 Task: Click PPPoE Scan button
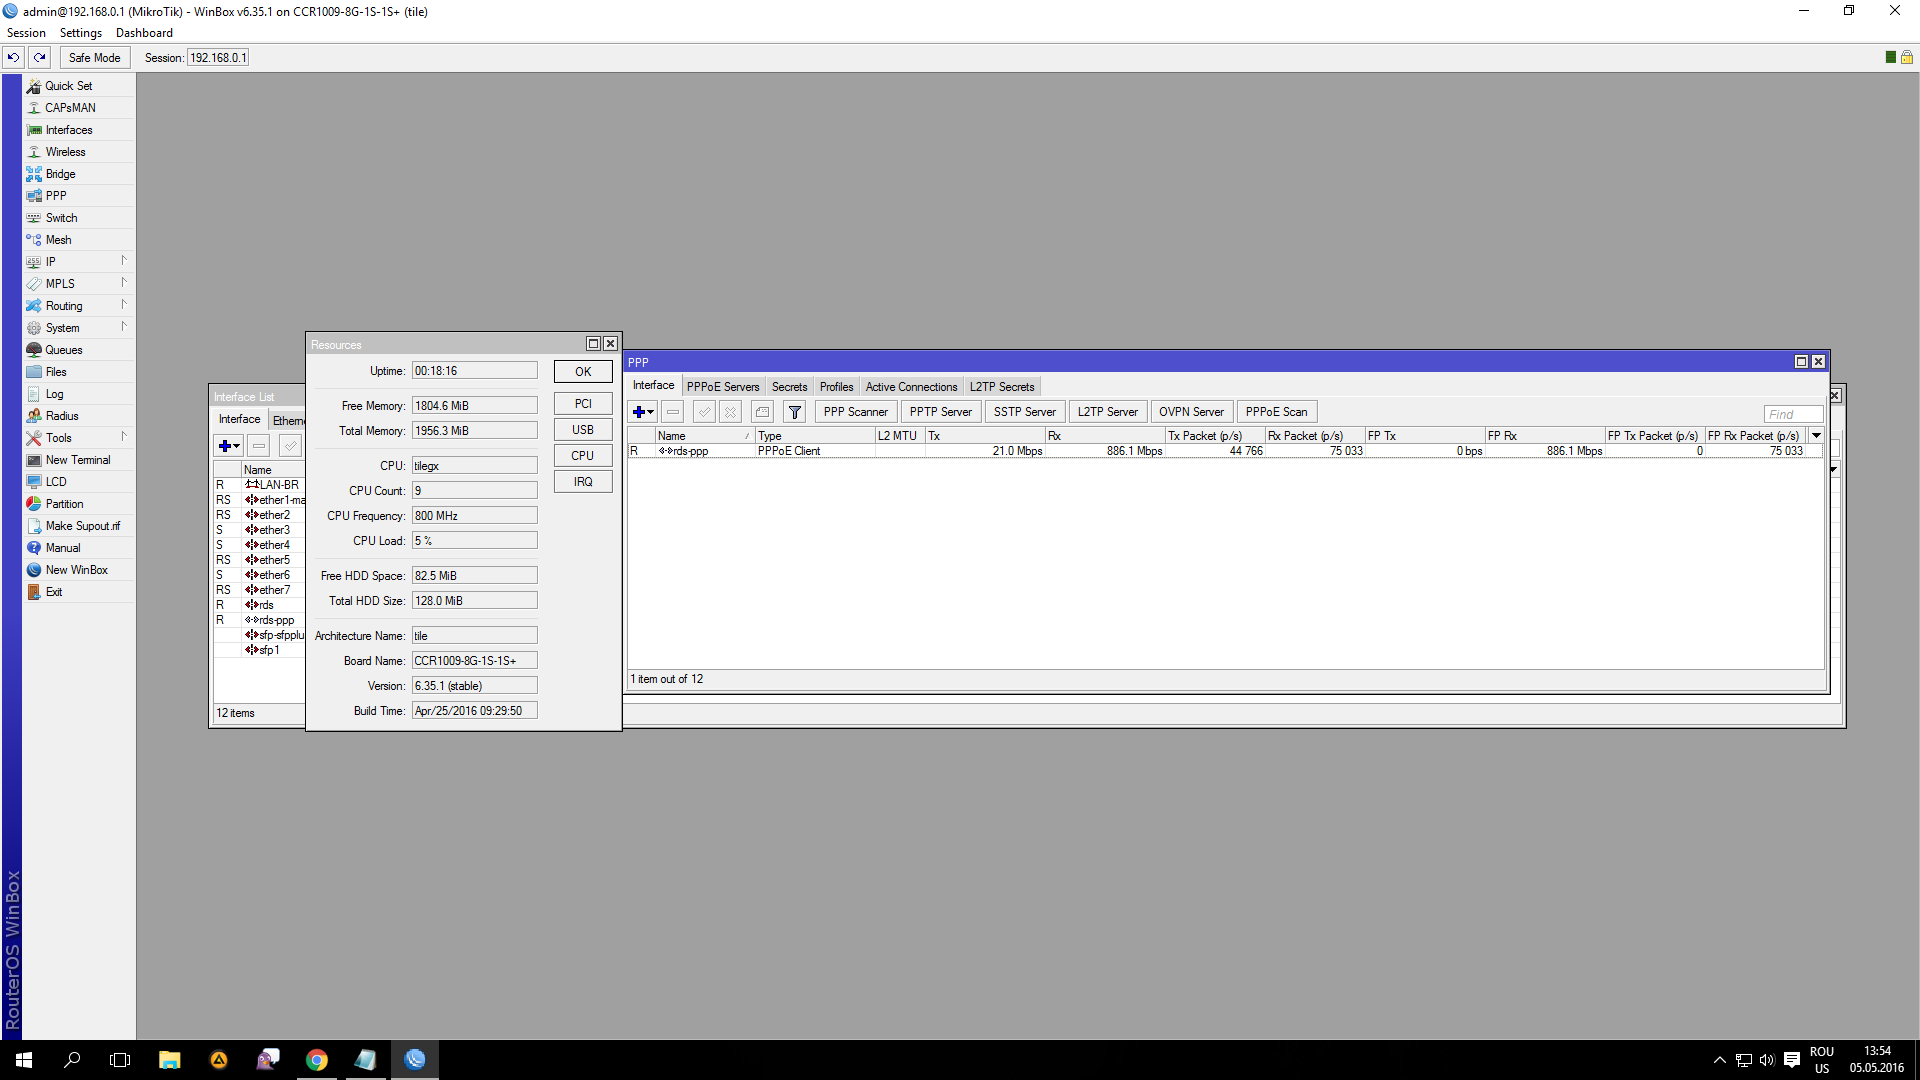click(1276, 412)
